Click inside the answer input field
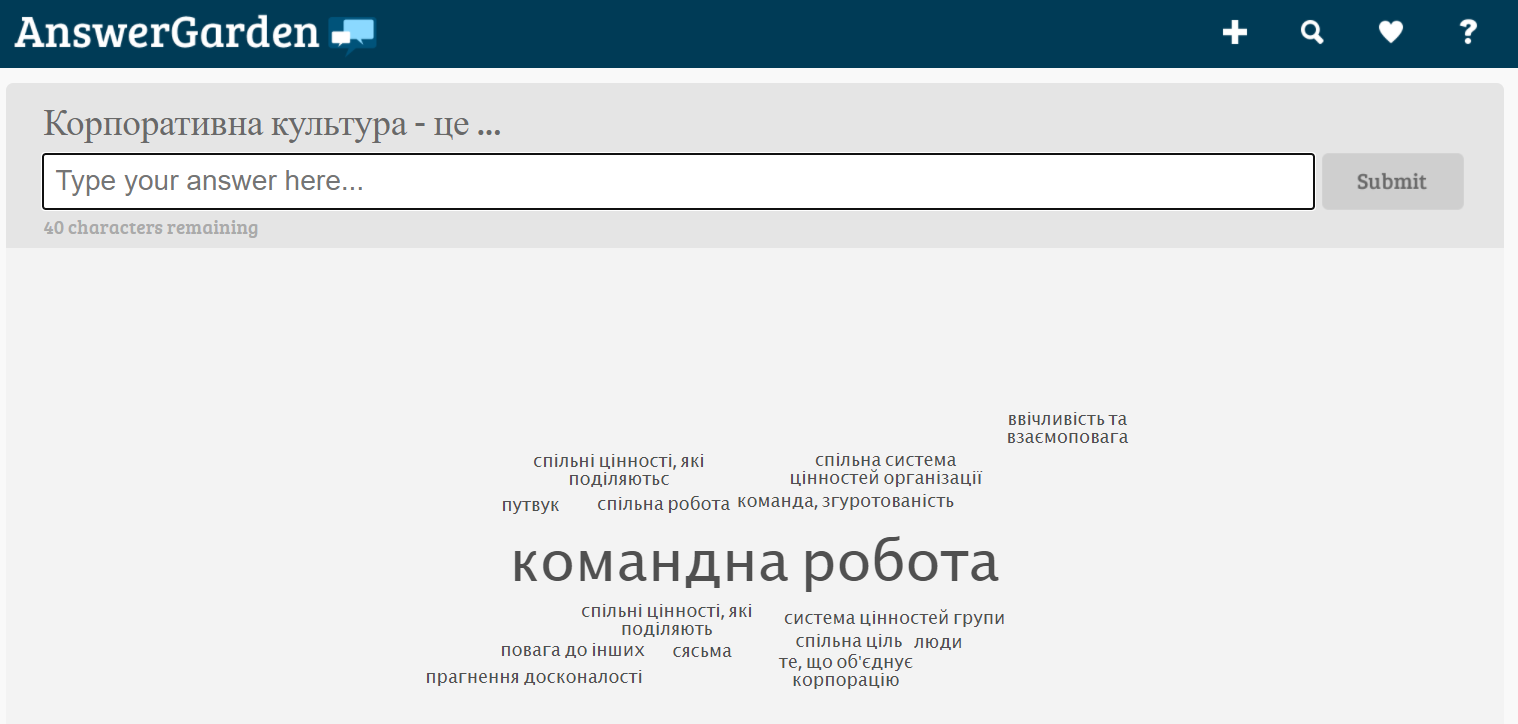 tap(678, 181)
